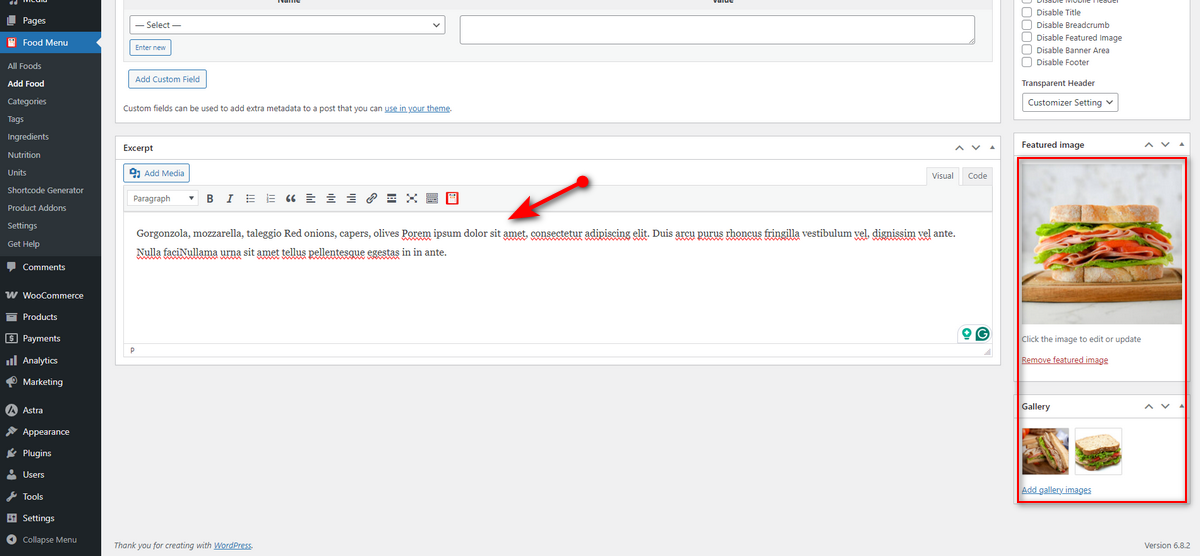The width and height of the screenshot is (1200, 556).
Task: Switch to Visual editor tab
Action: point(942,176)
